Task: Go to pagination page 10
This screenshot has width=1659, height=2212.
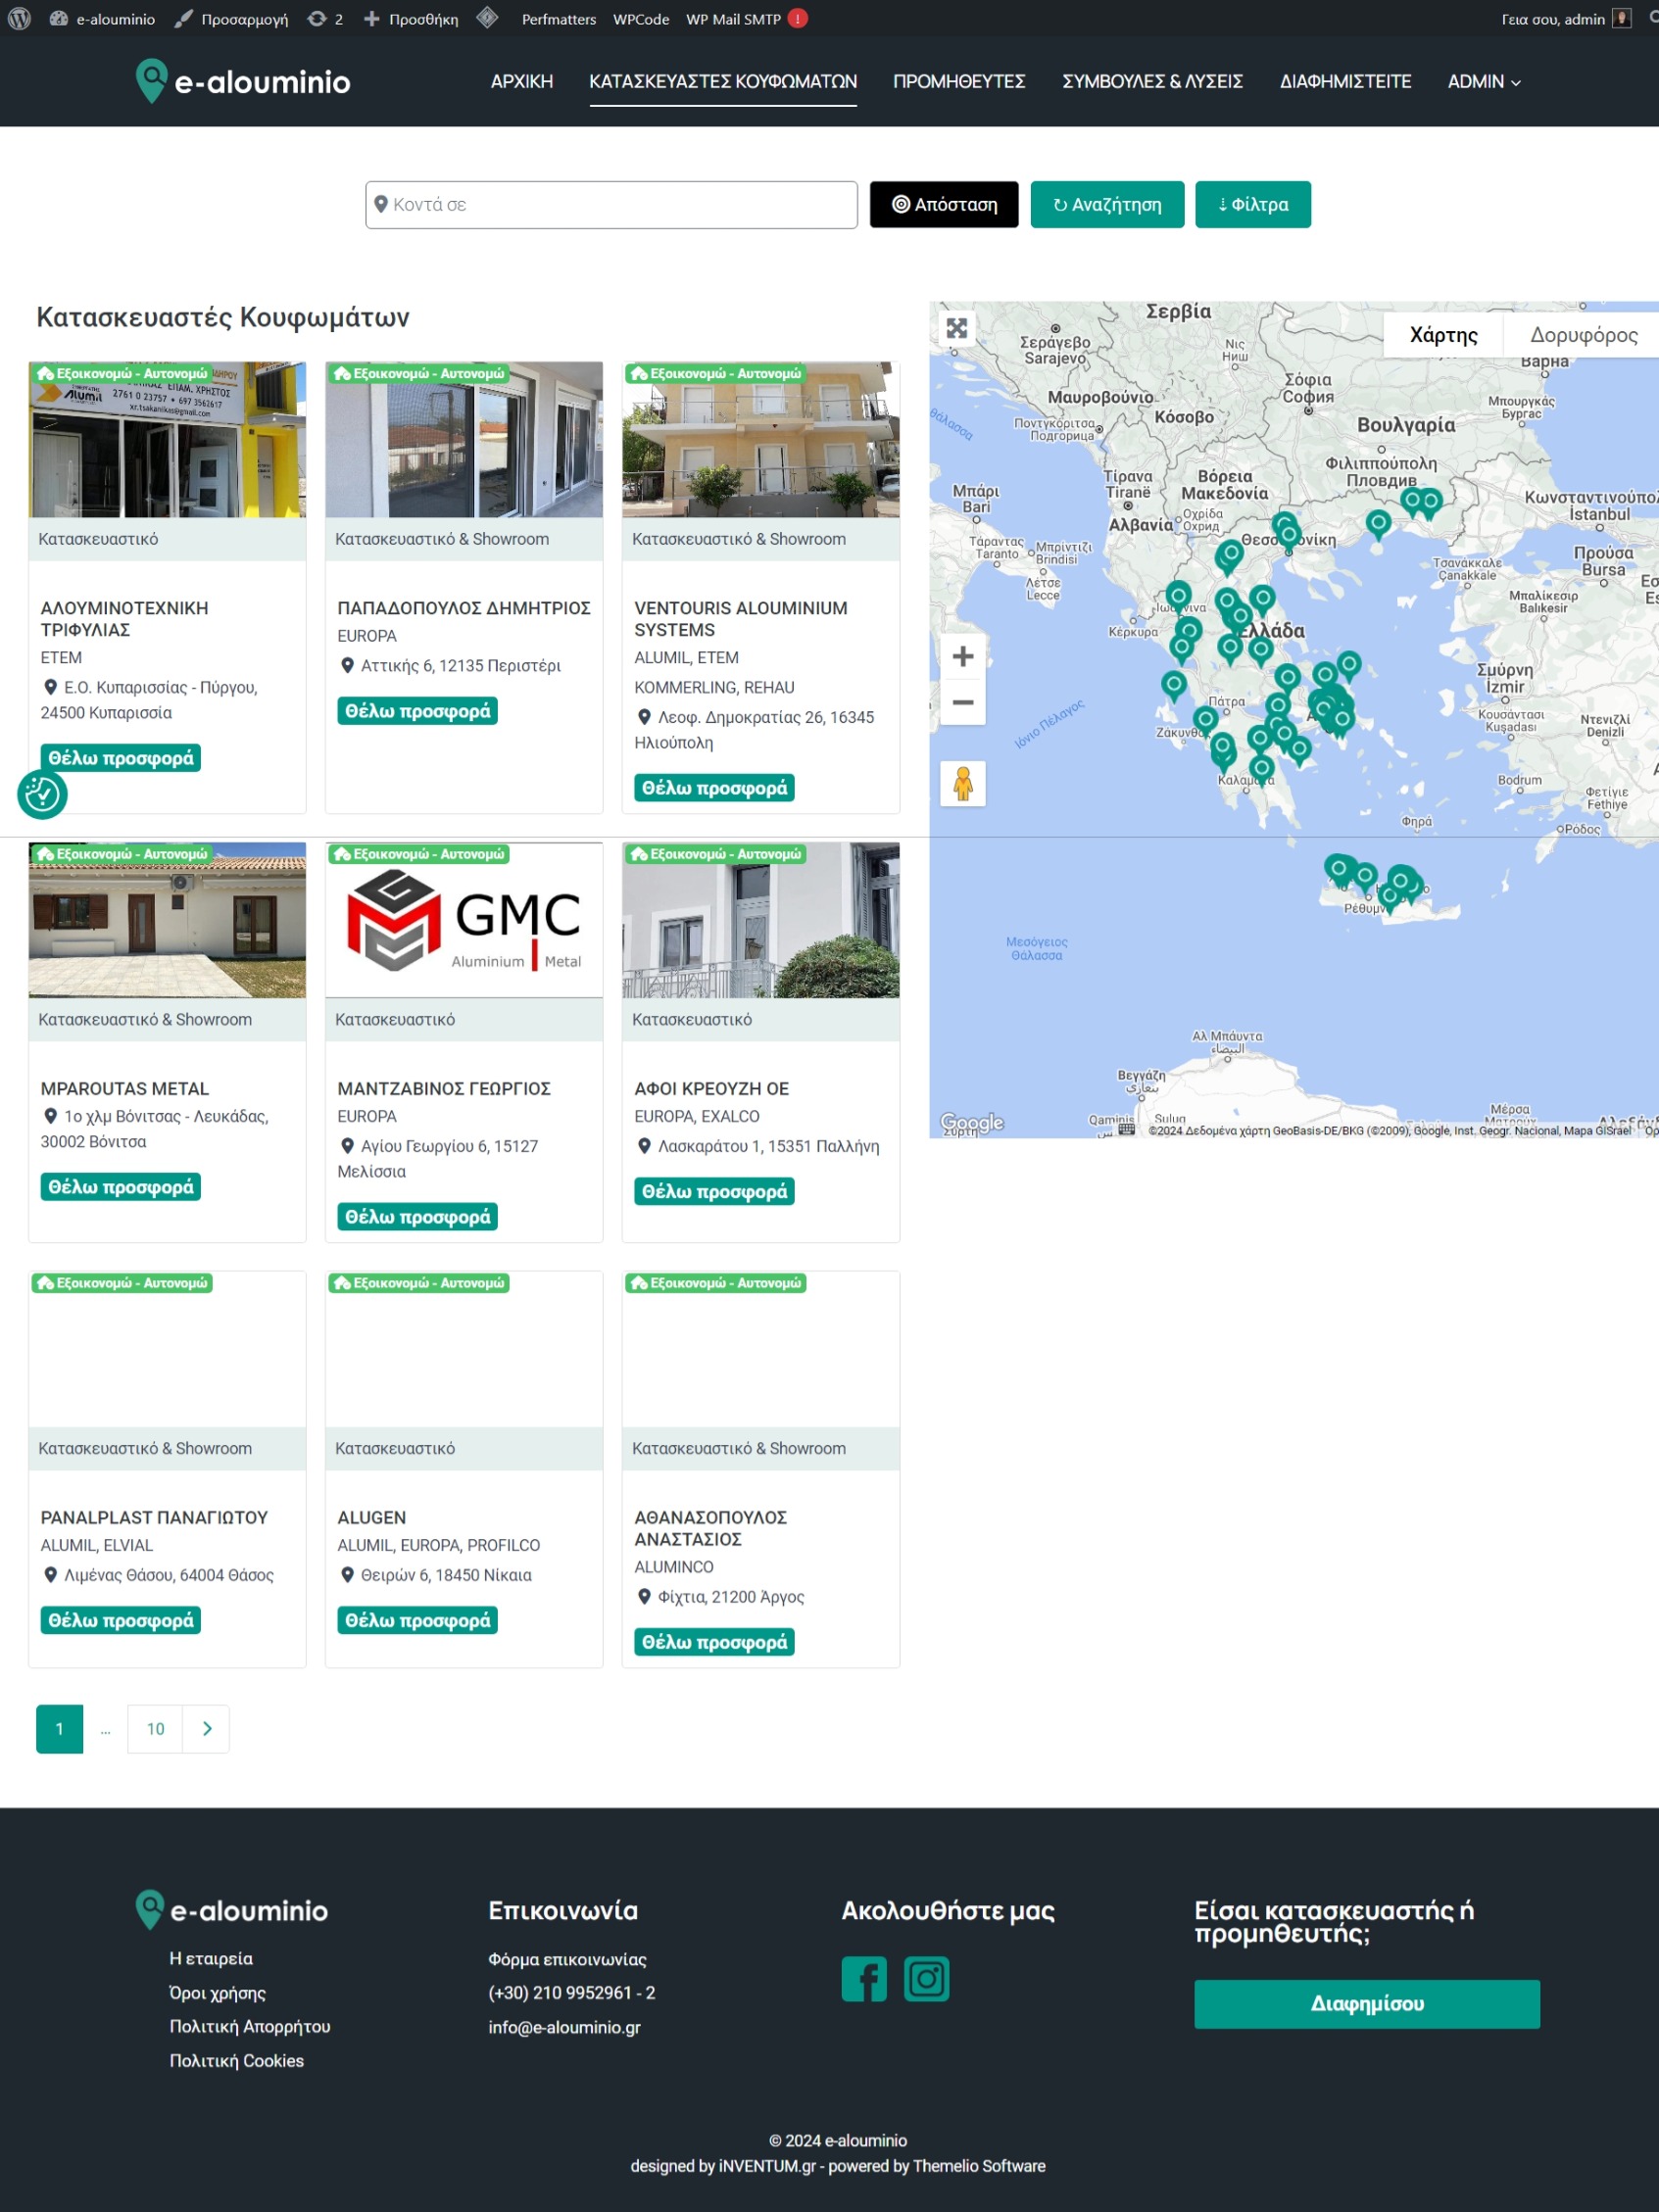Action: 155,1729
